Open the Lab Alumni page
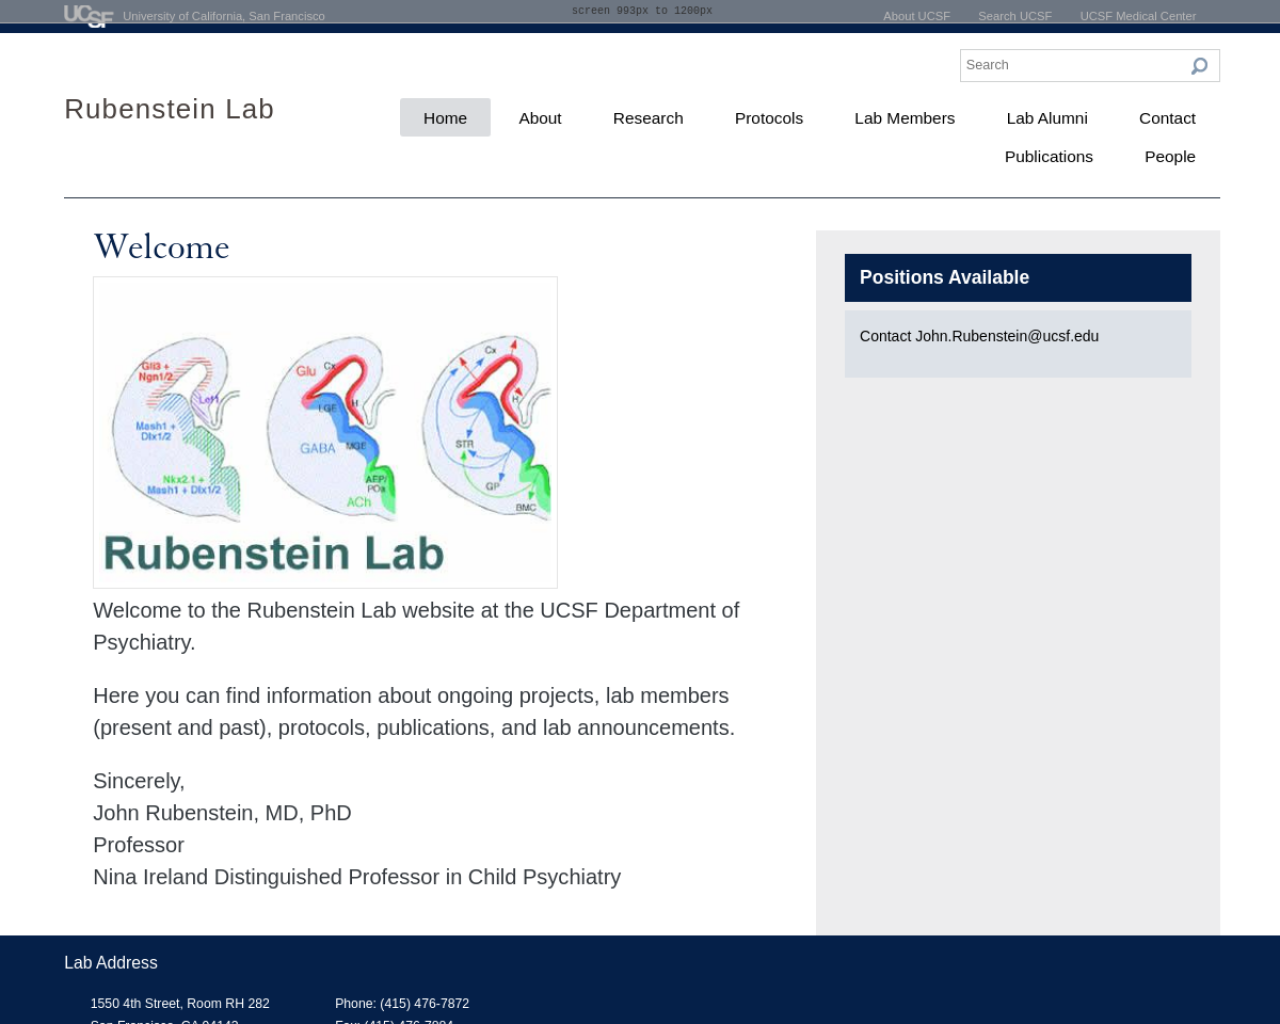1280x1024 pixels. click(1047, 118)
